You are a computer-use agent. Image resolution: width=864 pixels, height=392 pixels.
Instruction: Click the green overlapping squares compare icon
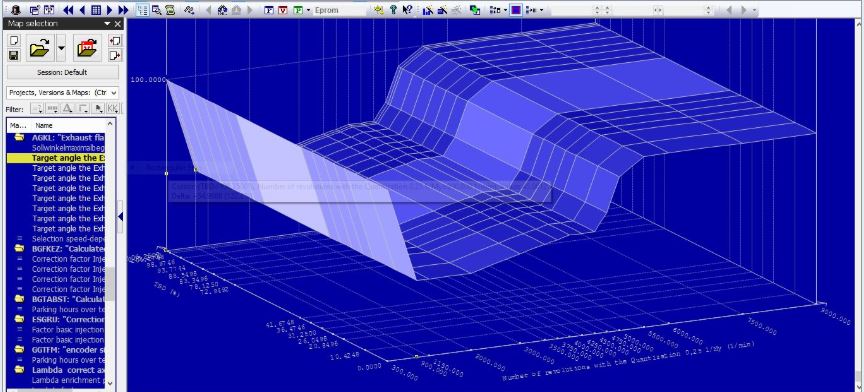coord(474,10)
